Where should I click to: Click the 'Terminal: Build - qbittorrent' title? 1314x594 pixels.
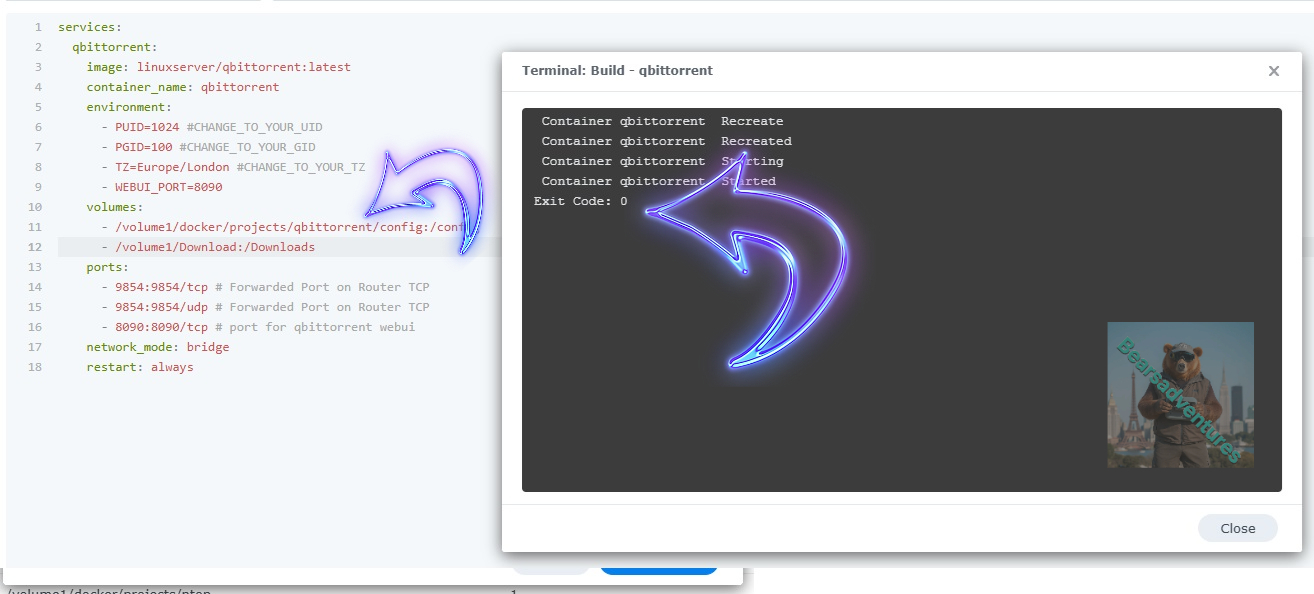[617, 71]
